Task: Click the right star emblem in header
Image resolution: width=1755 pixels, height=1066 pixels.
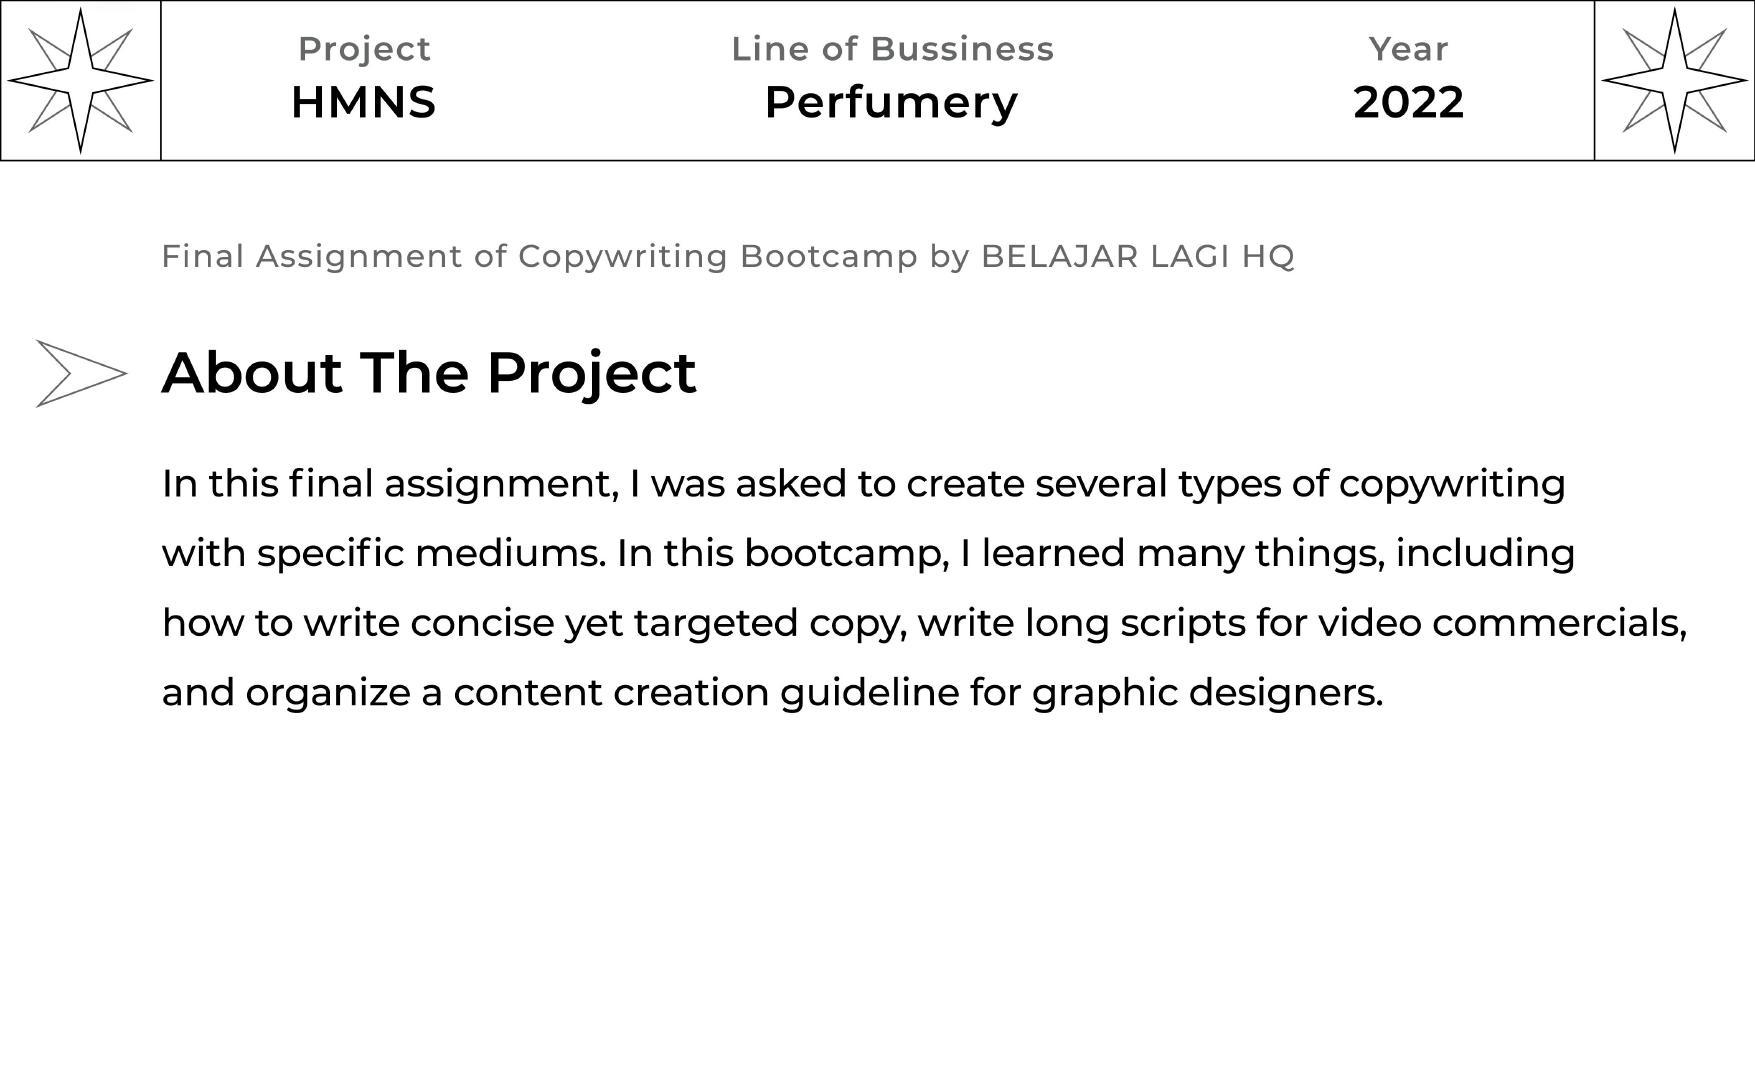Action: (x=1674, y=80)
